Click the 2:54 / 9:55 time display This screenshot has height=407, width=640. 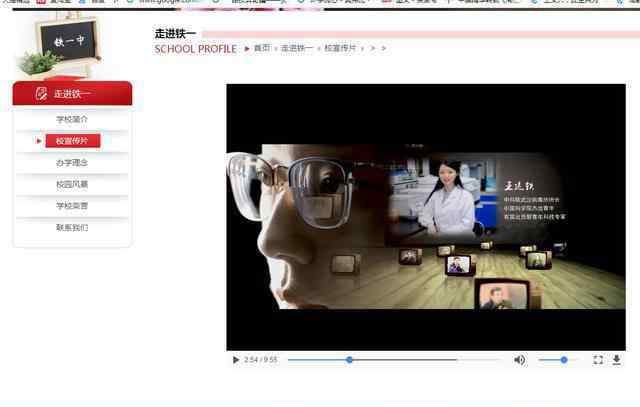(260, 360)
